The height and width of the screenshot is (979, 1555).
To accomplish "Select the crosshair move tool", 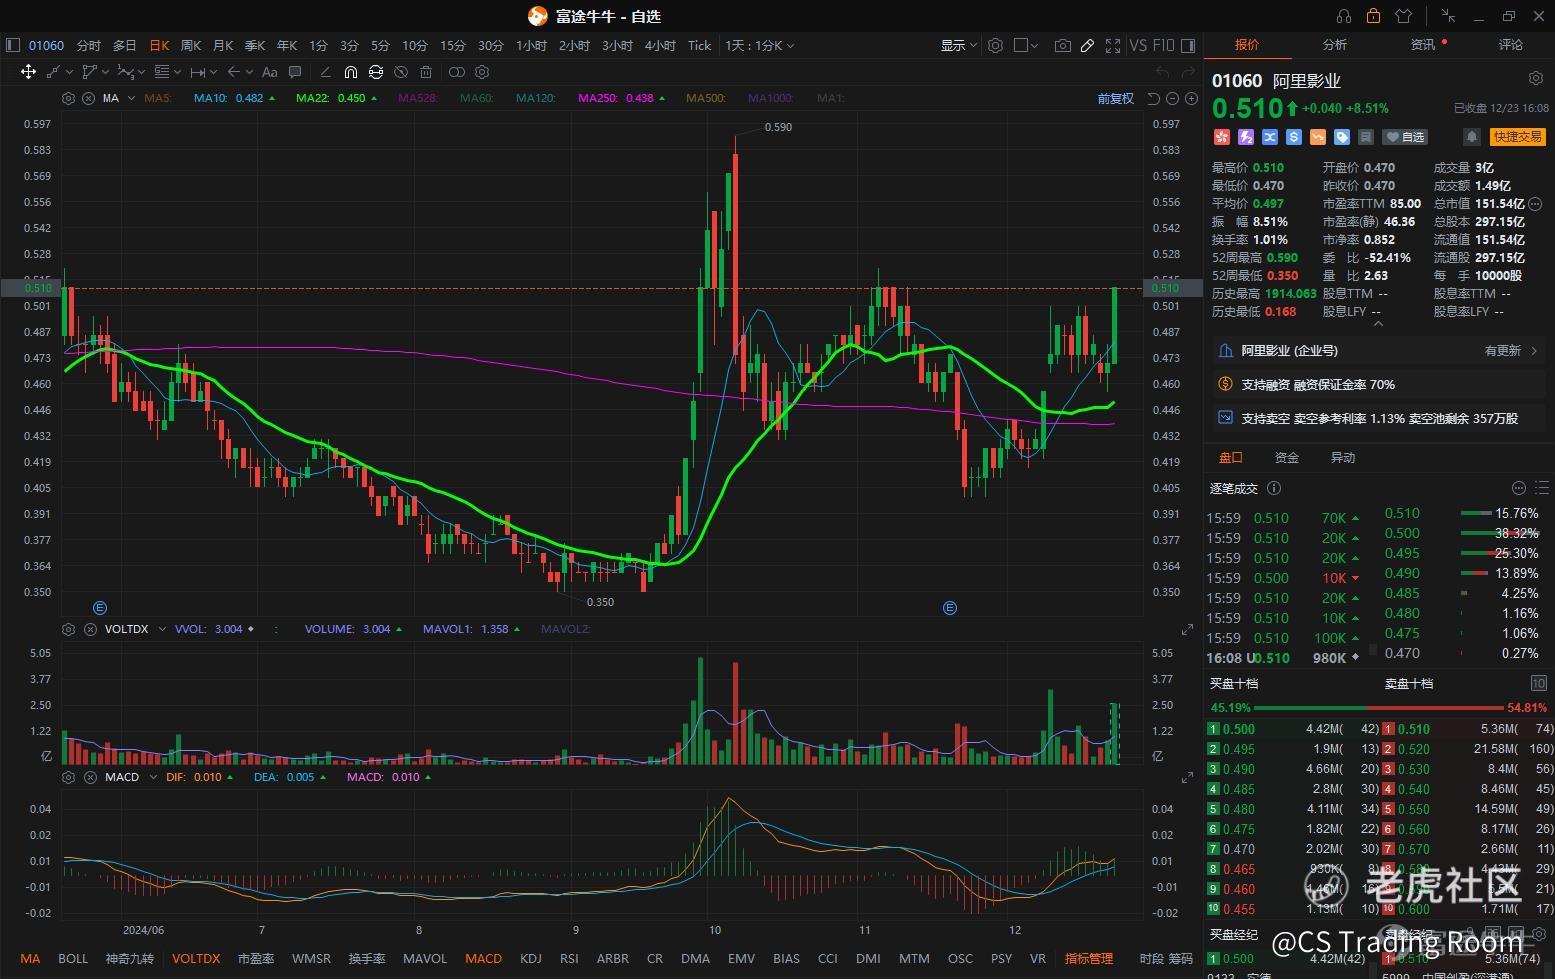I will 28,72.
